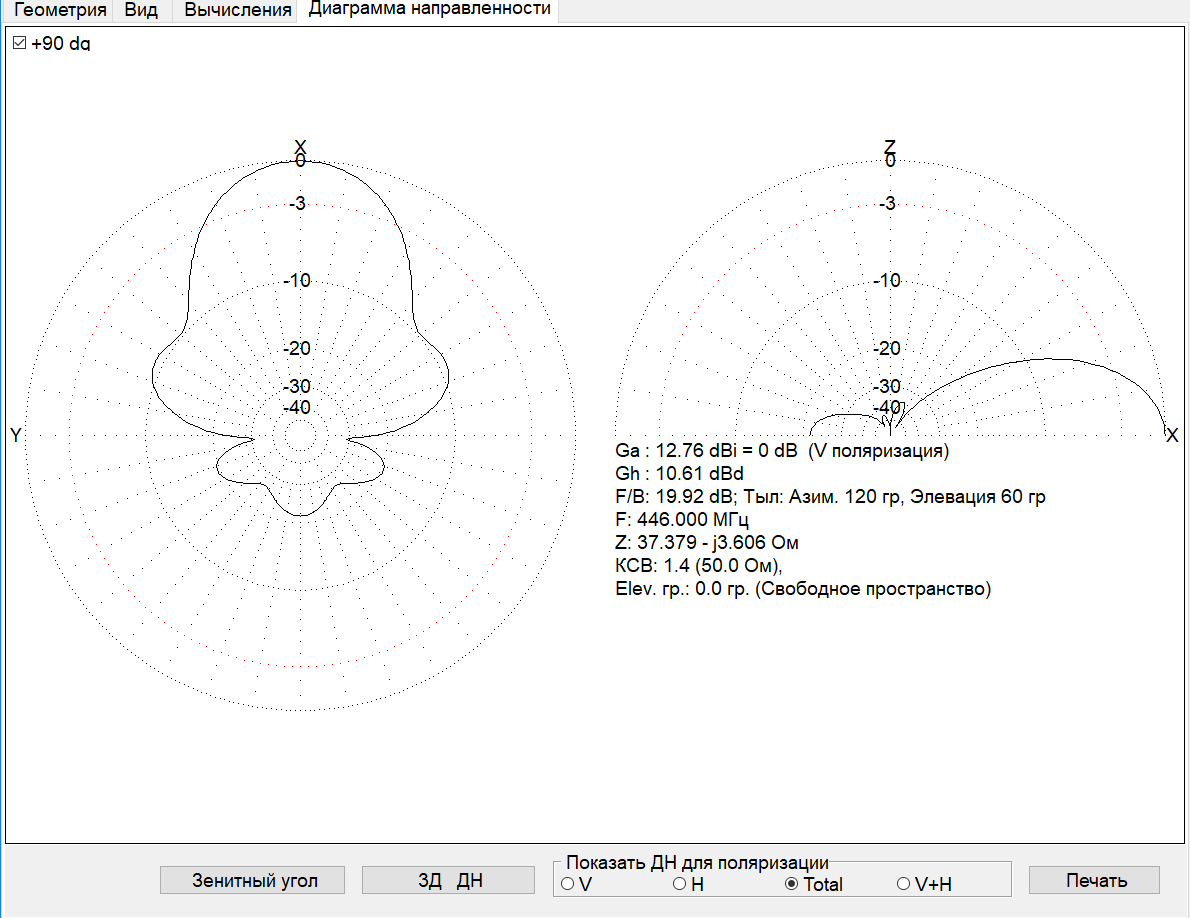This screenshot has width=1190, height=918.
Task: Choose the H polarization radio button
Action: pos(679,884)
